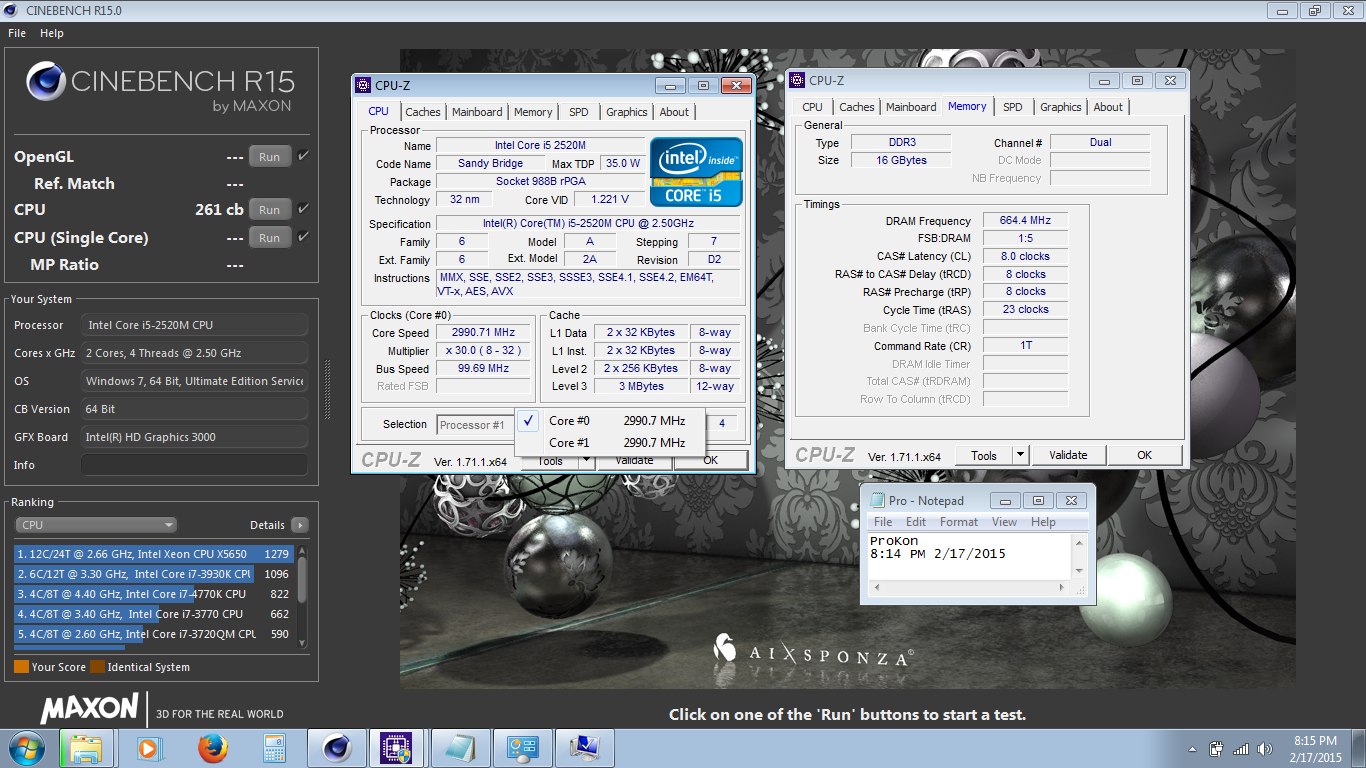This screenshot has width=1366, height=768.
Task: Click Tools button in CPU-Z Memory window
Action: (984, 455)
